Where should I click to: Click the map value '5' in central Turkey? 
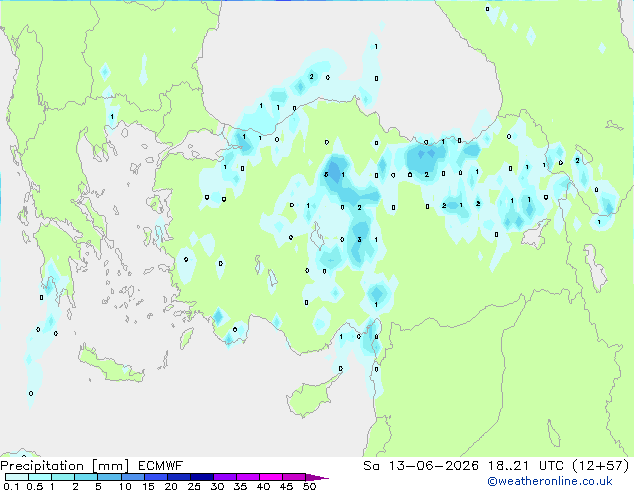point(326,175)
